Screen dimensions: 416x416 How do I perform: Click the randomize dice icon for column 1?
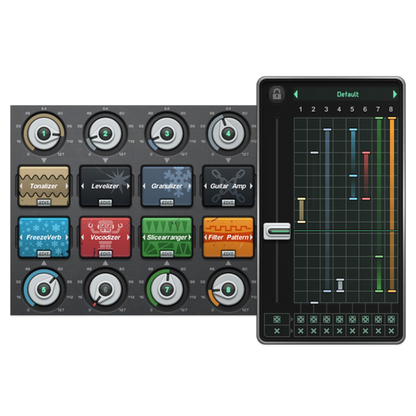point(301,319)
